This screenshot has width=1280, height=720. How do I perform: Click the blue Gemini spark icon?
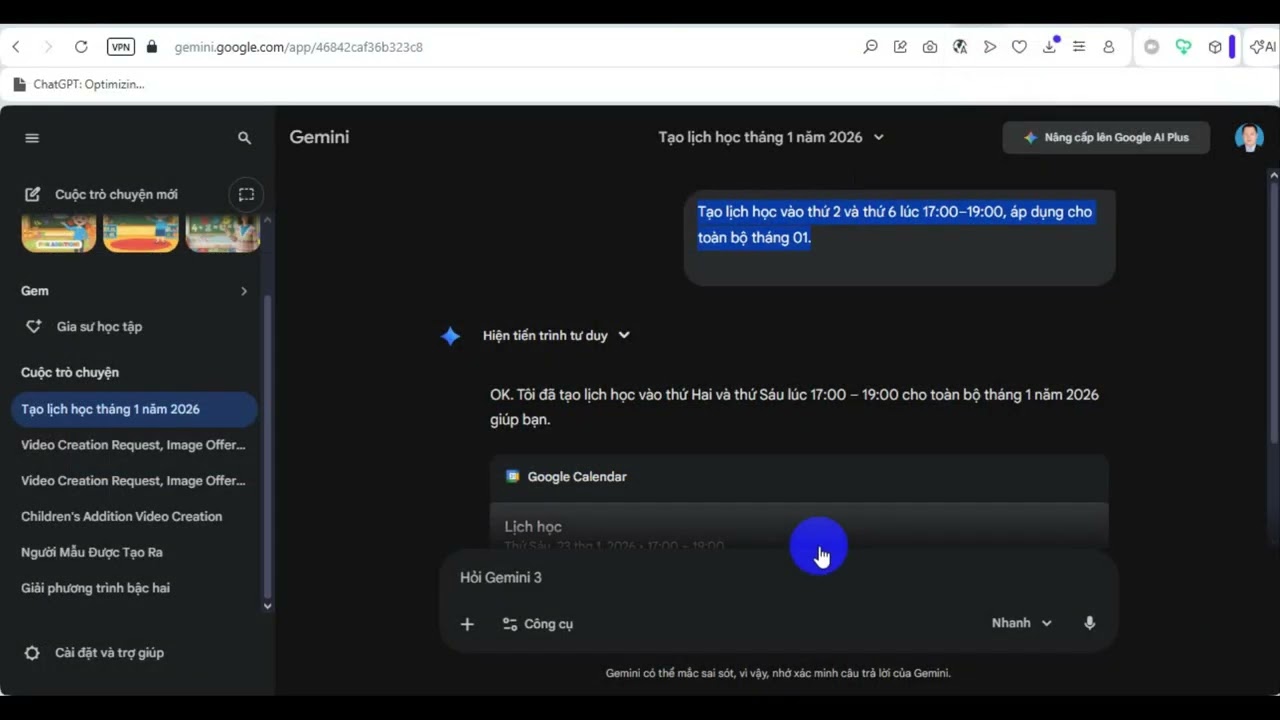pos(451,336)
